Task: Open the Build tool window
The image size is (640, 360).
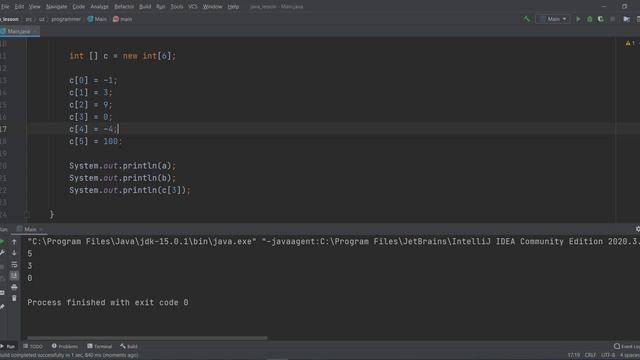Action: coord(129,346)
